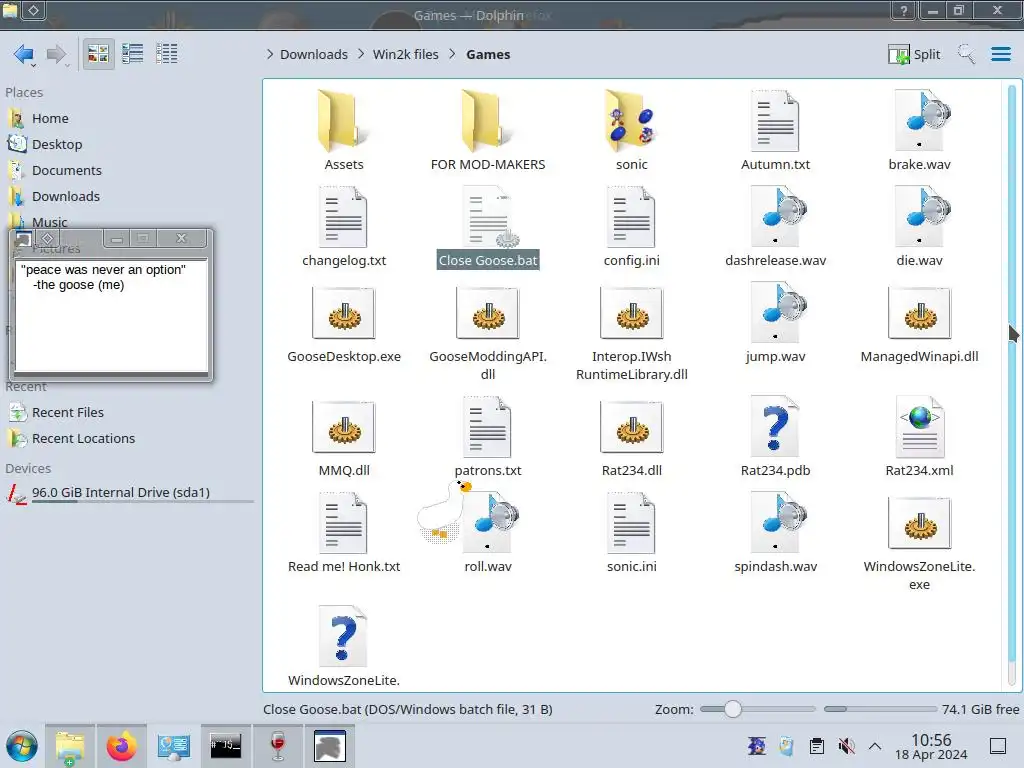The image size is (1024, 768).
Task: Select Rat234.dll file
Action: coord(632,438)
